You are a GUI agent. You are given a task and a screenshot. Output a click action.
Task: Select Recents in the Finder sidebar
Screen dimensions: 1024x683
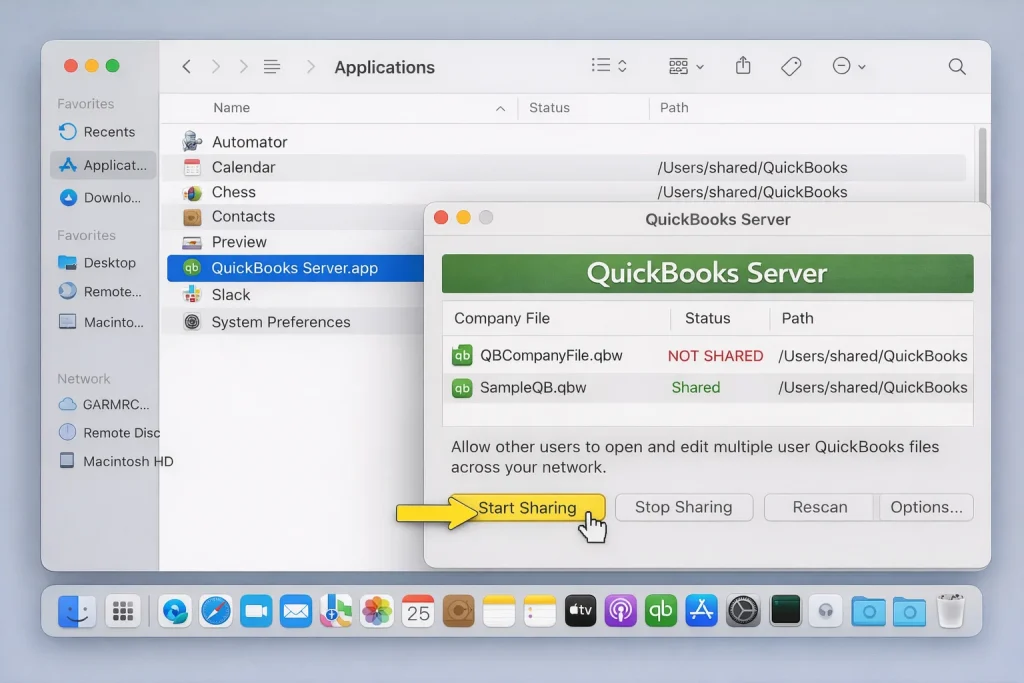click(103, 132)
